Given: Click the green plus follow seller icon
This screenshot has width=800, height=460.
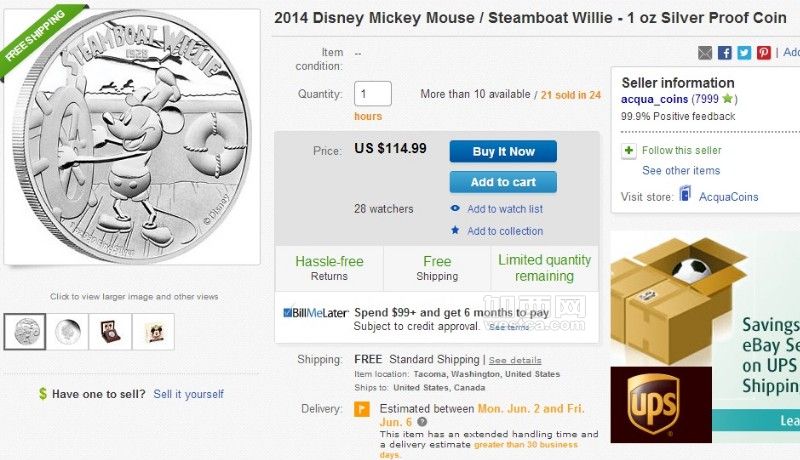Looking at the screenshot, I should coord(629,150).
